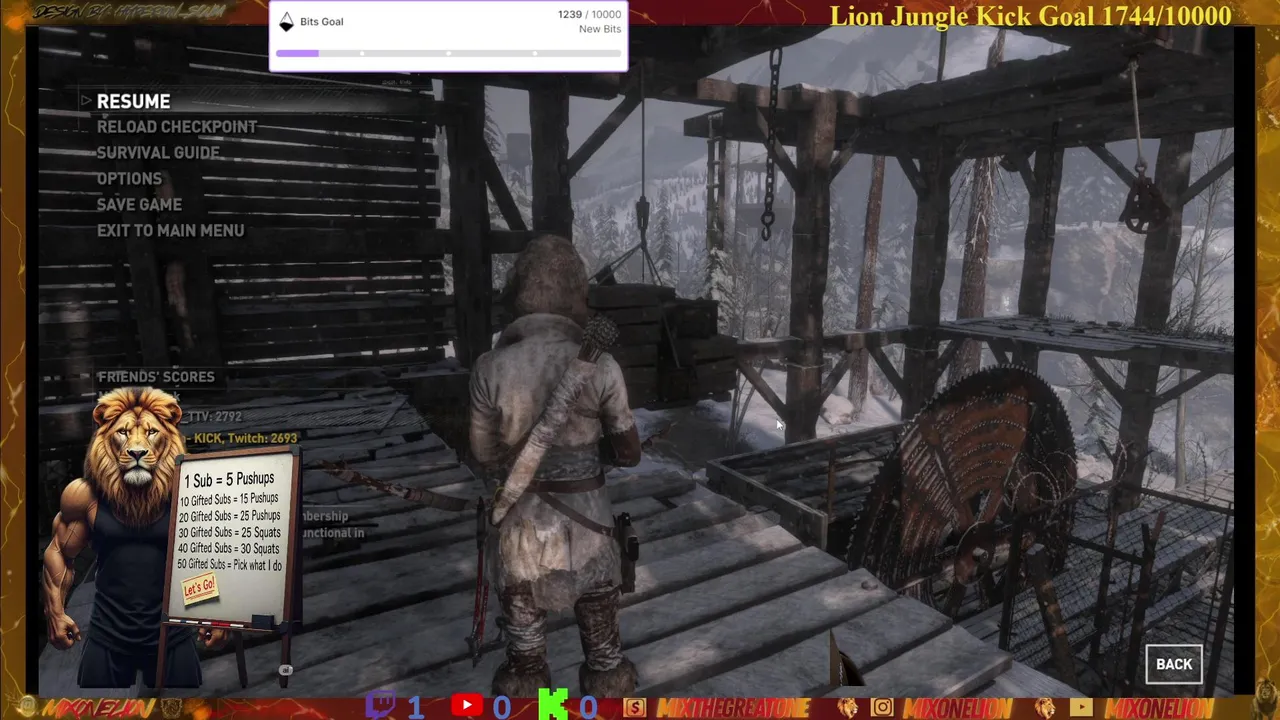Click the arrow marker beside RESUME
The width and height of the screenshot is (1280, 720).
86,101
